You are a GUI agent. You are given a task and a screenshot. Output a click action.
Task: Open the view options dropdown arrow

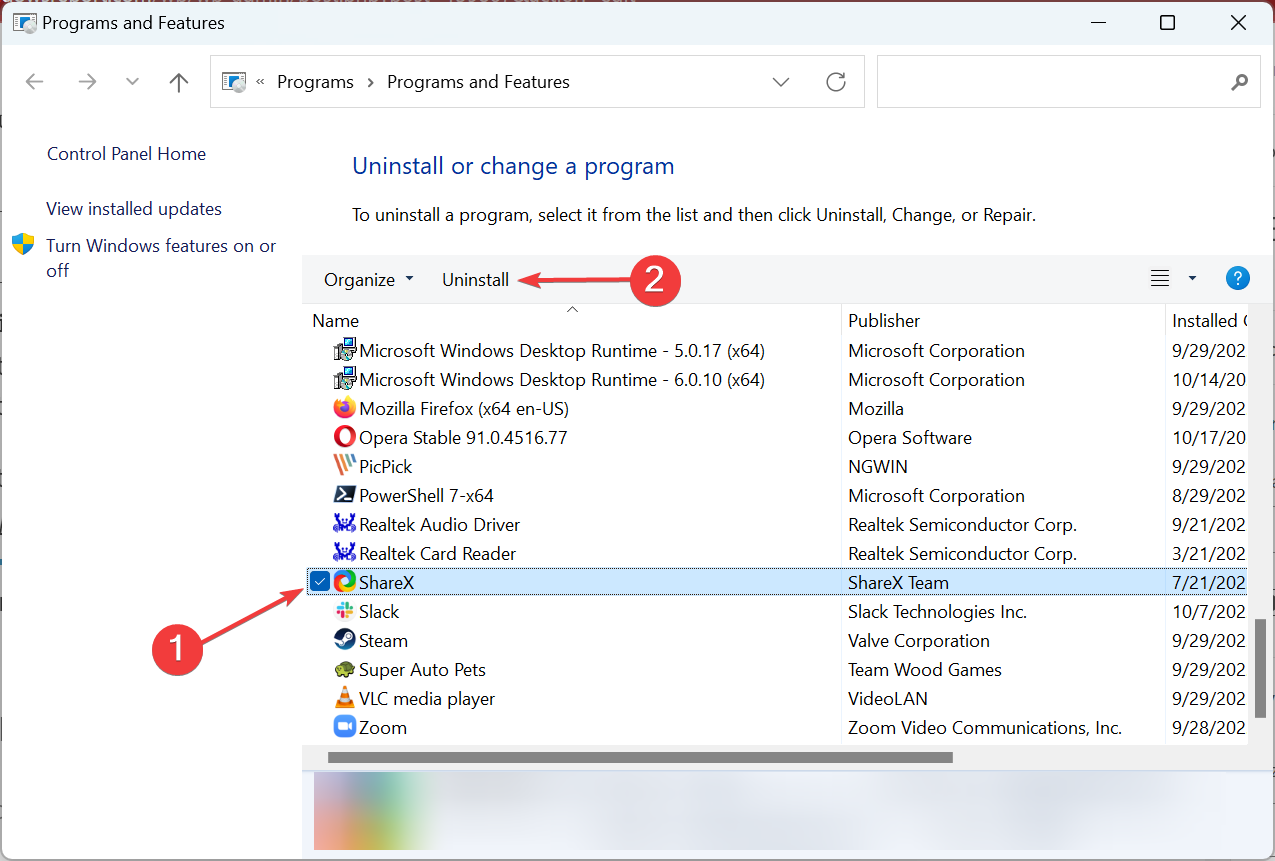[x=1192, y=279]
